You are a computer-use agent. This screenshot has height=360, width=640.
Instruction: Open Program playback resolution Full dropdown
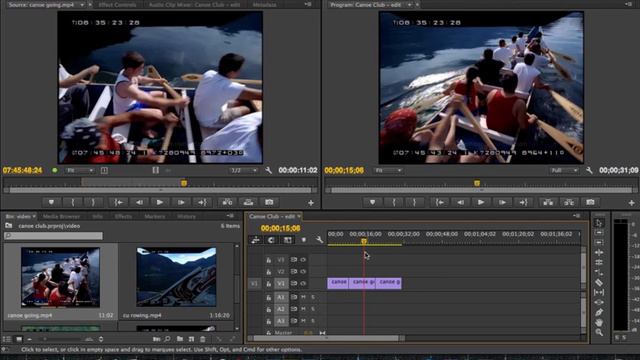coord(564,170)
